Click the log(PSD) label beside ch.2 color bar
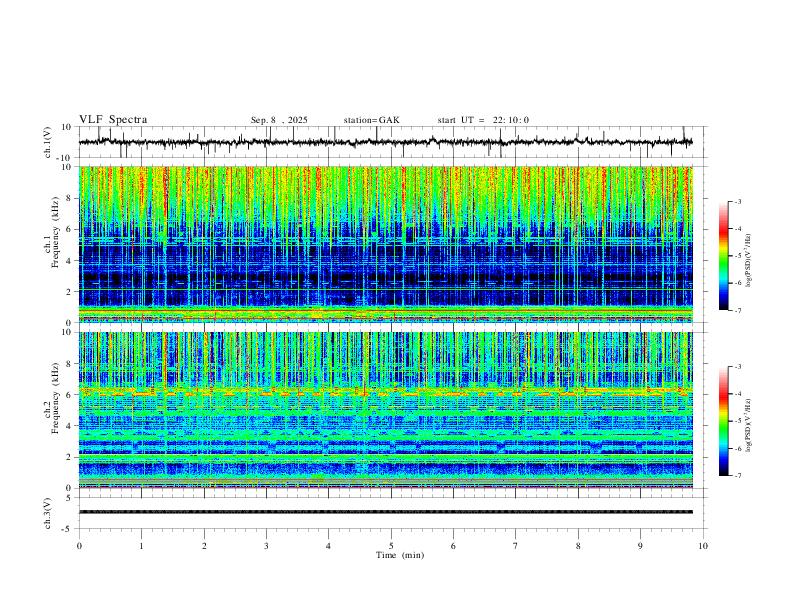Screen dimensions: 792x612 pyautogui.click(x=748, y=425)
